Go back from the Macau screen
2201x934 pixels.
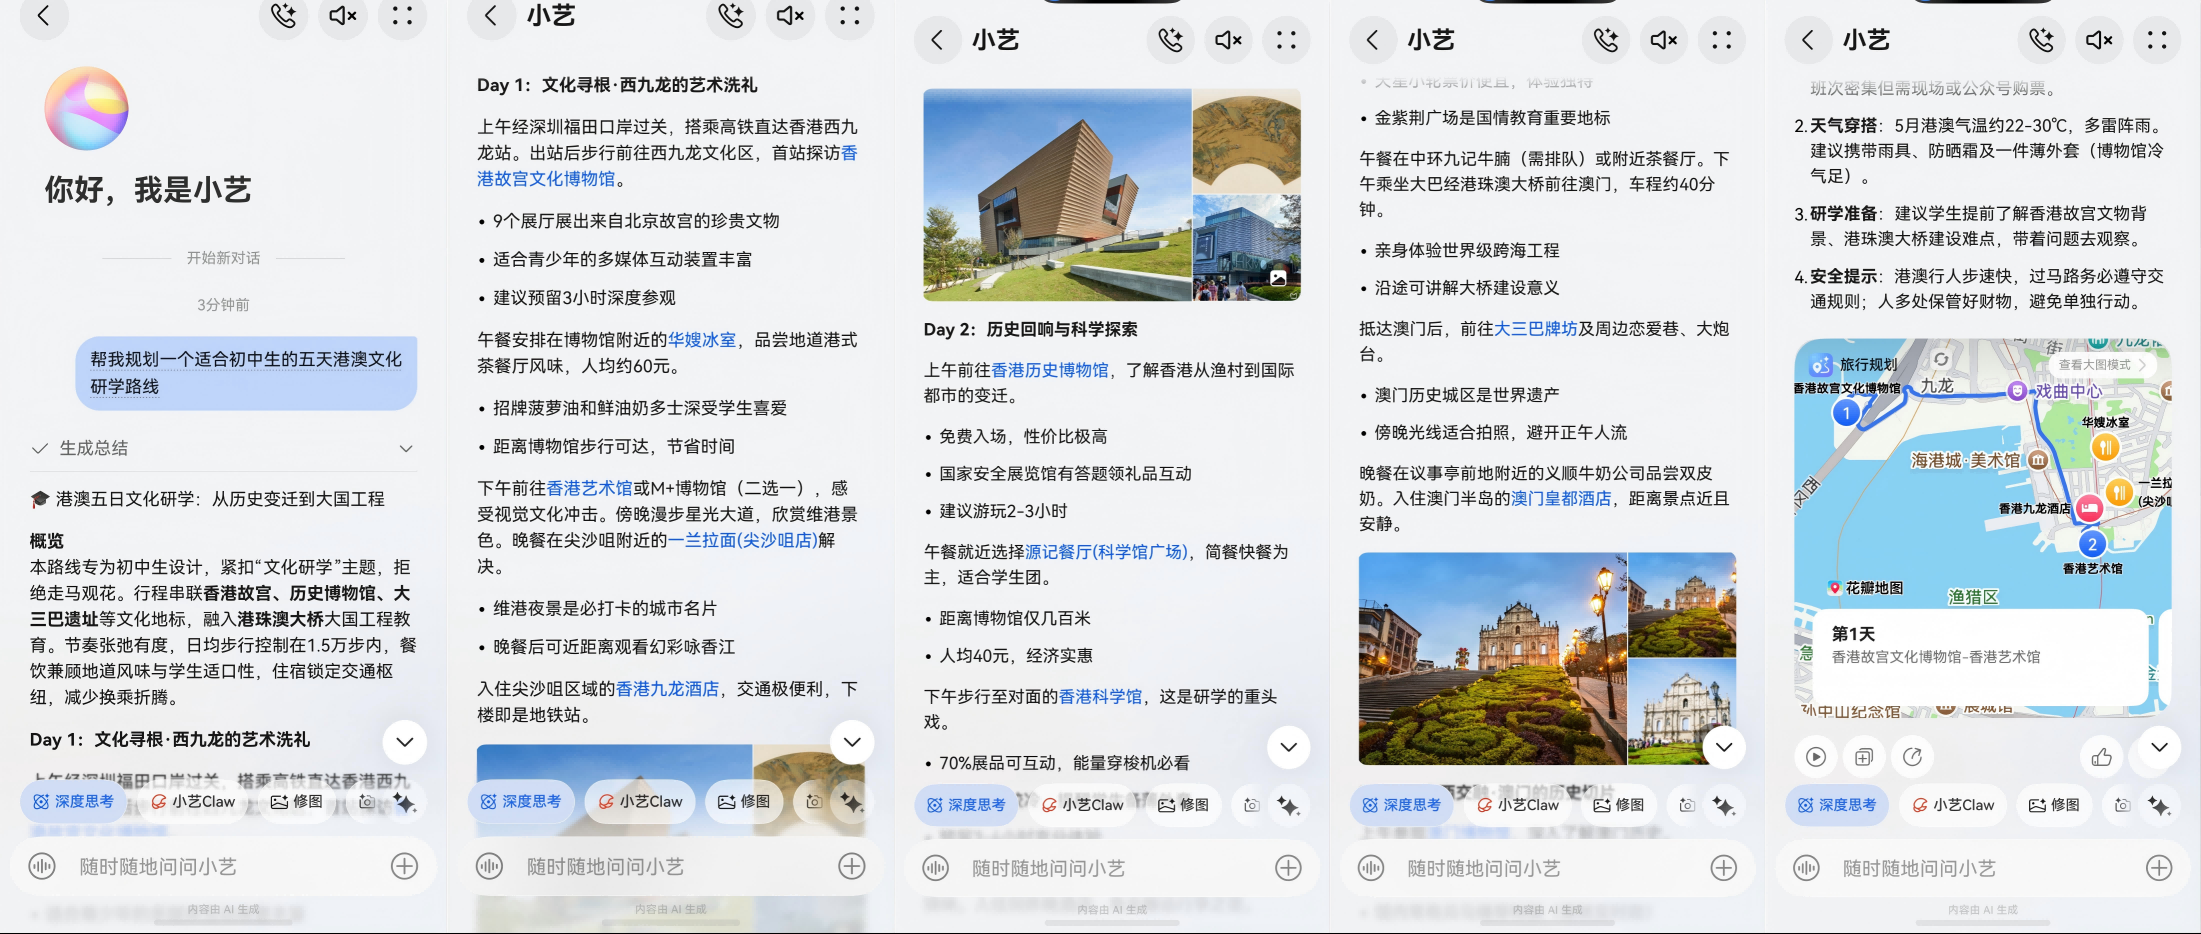(1373, 40)
